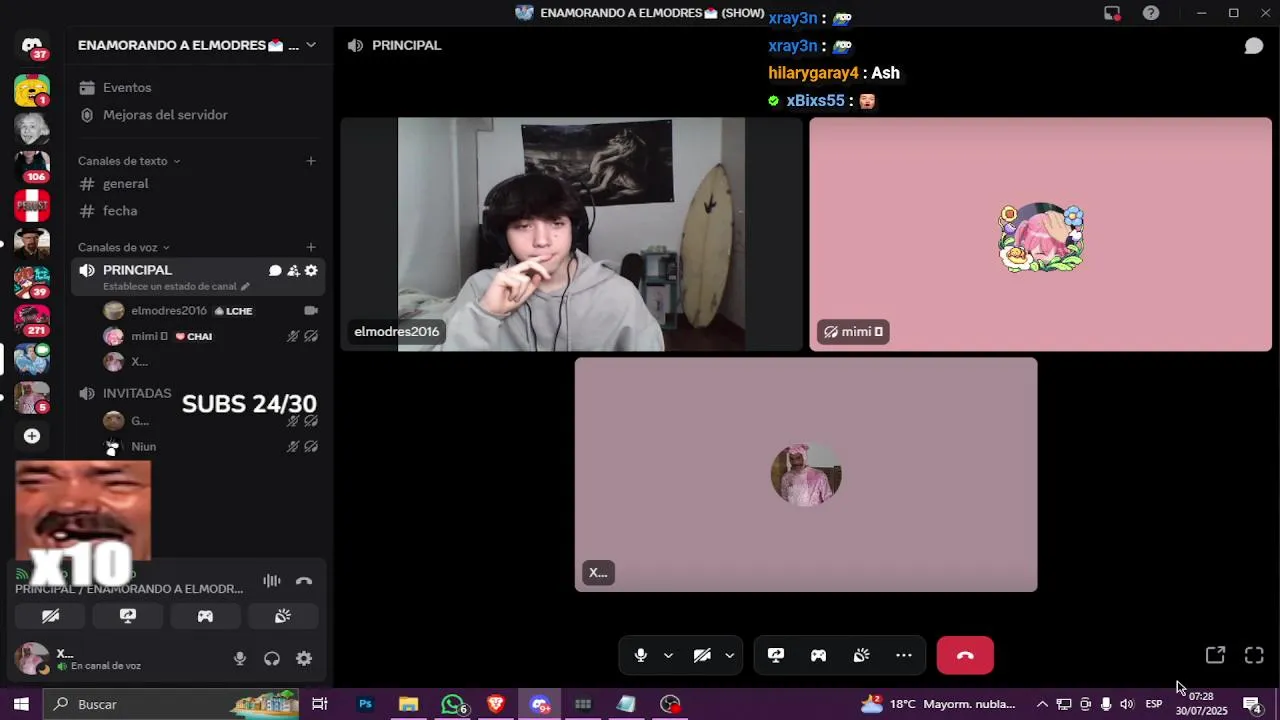Viewport: 1280px width, 720px height.
Task: Open more options ellipsis in the call bar
Action: pyautogui.click(x=904, y=655)
